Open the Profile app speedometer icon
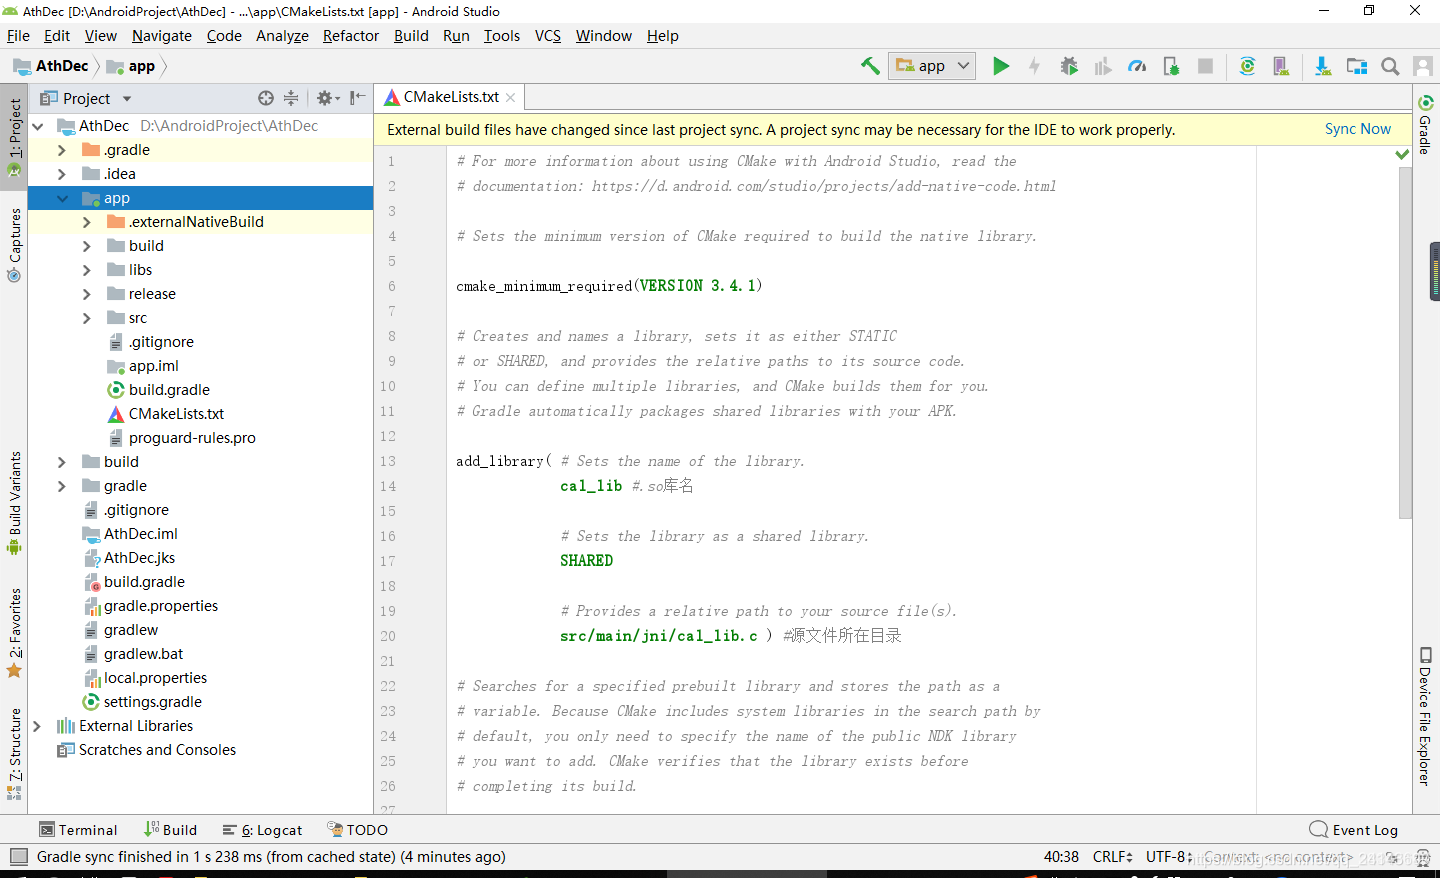Image resolution: width=1440 pixels, height=878 pixels. (1137, 66)
